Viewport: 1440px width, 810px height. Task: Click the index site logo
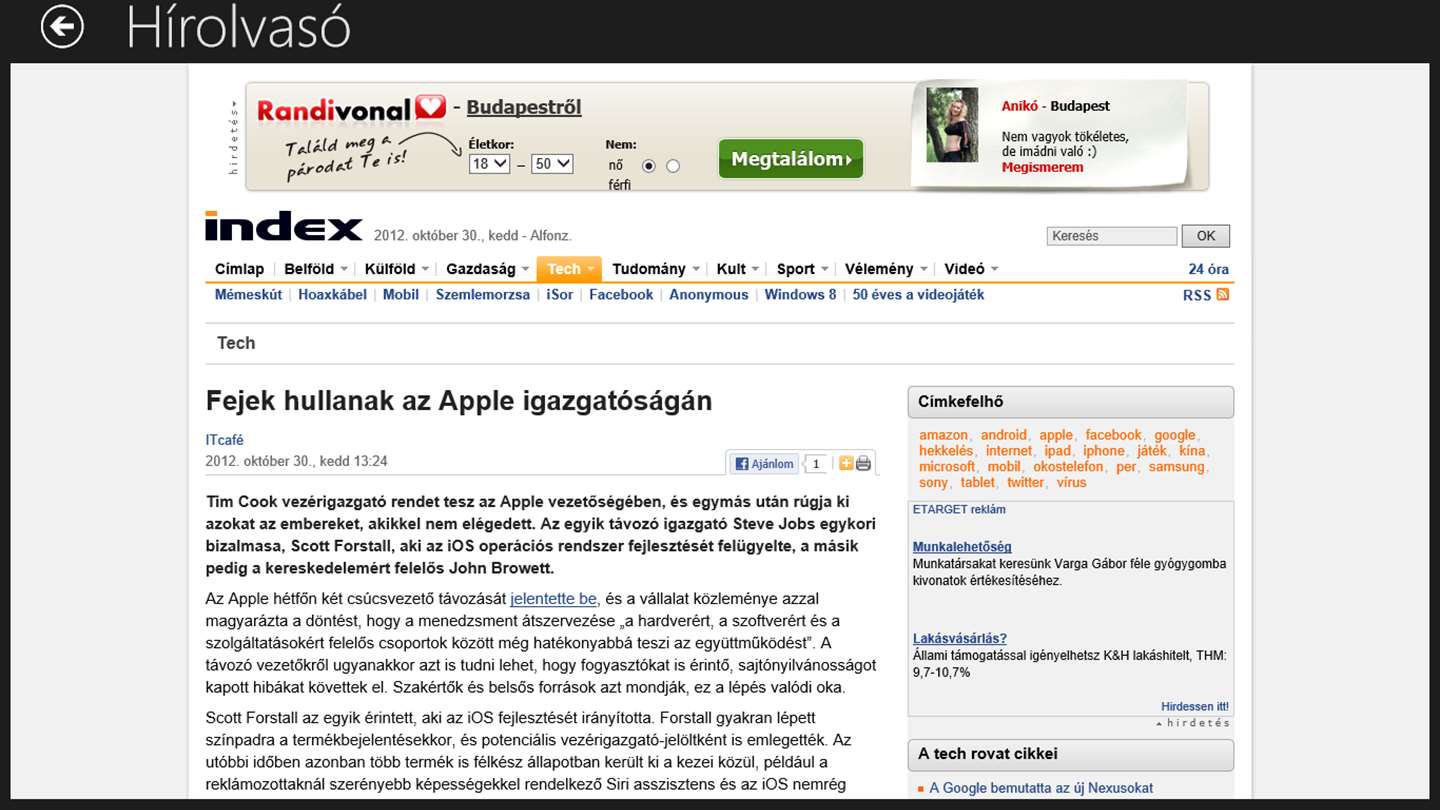click(x=284, y=227)
